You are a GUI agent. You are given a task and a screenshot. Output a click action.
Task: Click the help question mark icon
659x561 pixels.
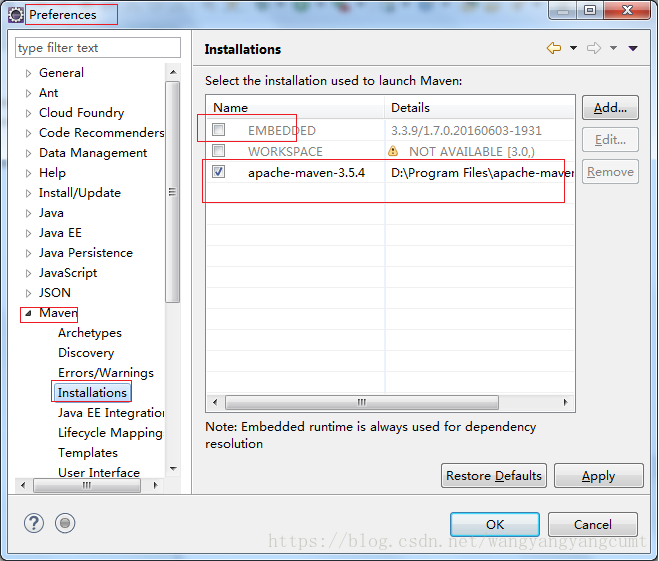pyautogui.click(x=34, y=523)
